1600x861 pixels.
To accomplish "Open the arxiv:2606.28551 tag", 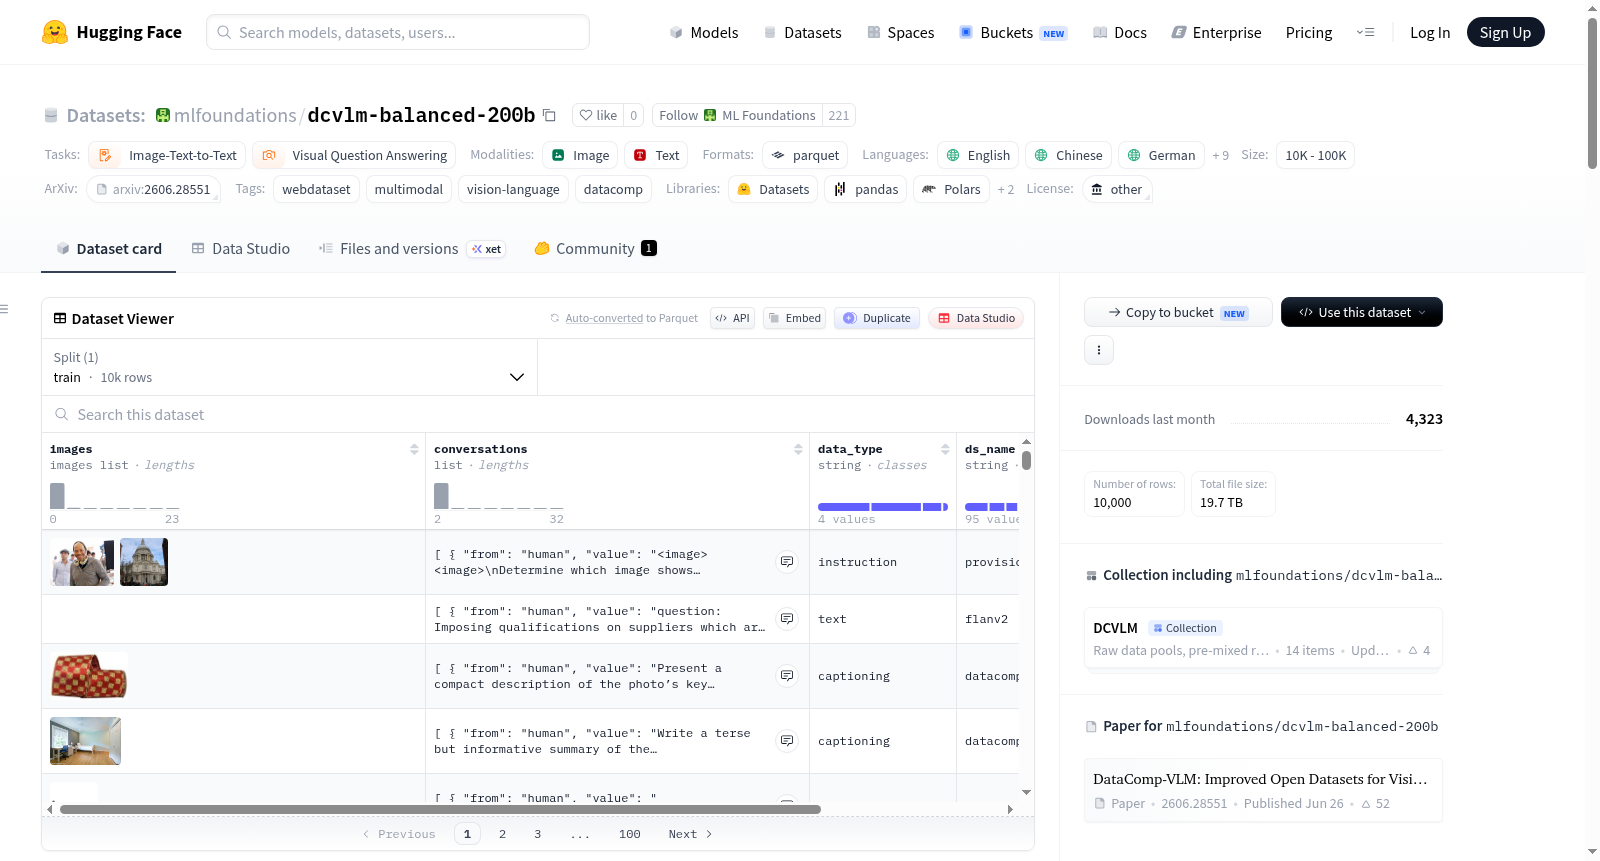I will [x=153, y=189].
